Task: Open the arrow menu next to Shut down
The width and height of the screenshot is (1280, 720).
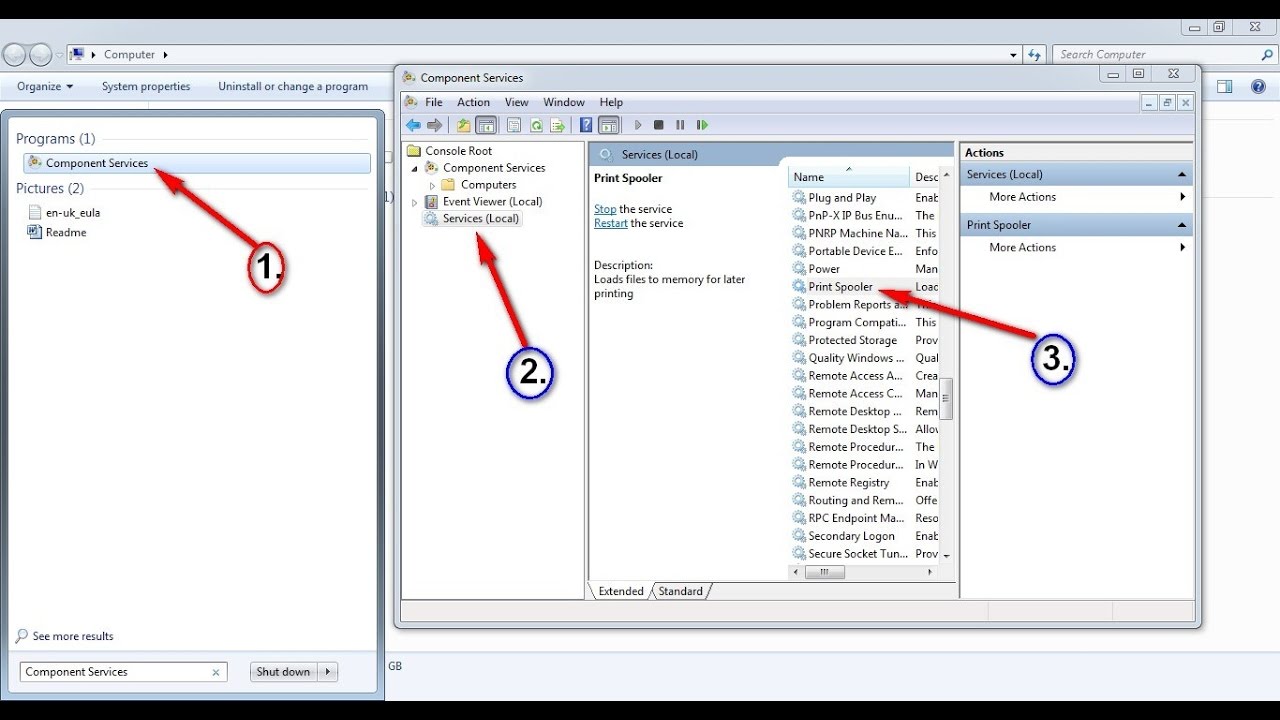Action: click(328, 672)
